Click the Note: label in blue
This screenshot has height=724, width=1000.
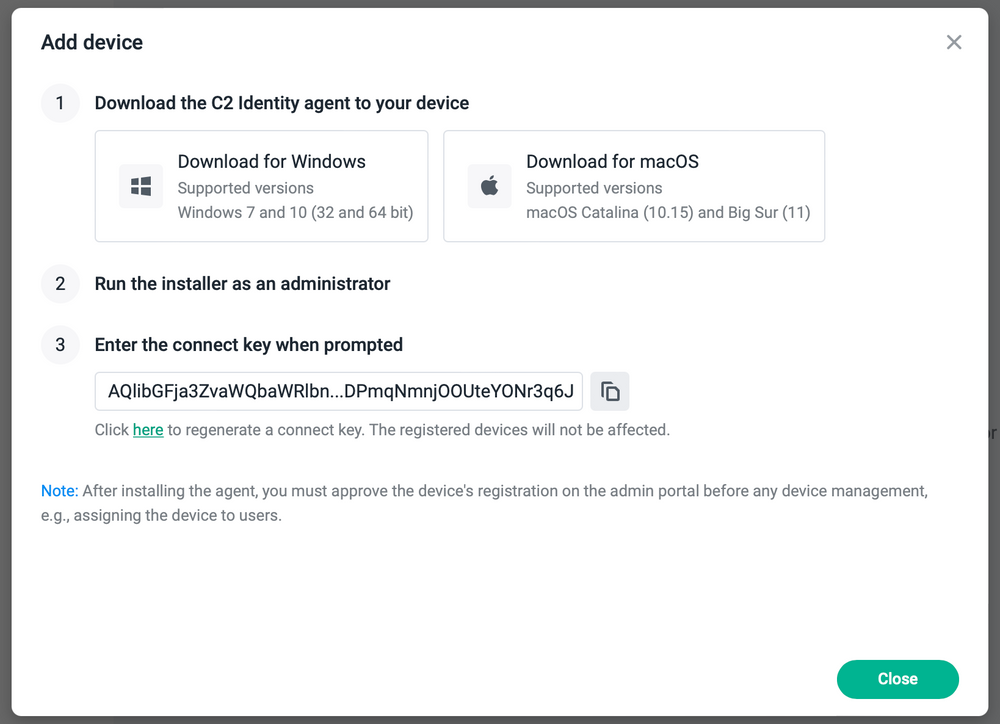(x=59, y=490)
